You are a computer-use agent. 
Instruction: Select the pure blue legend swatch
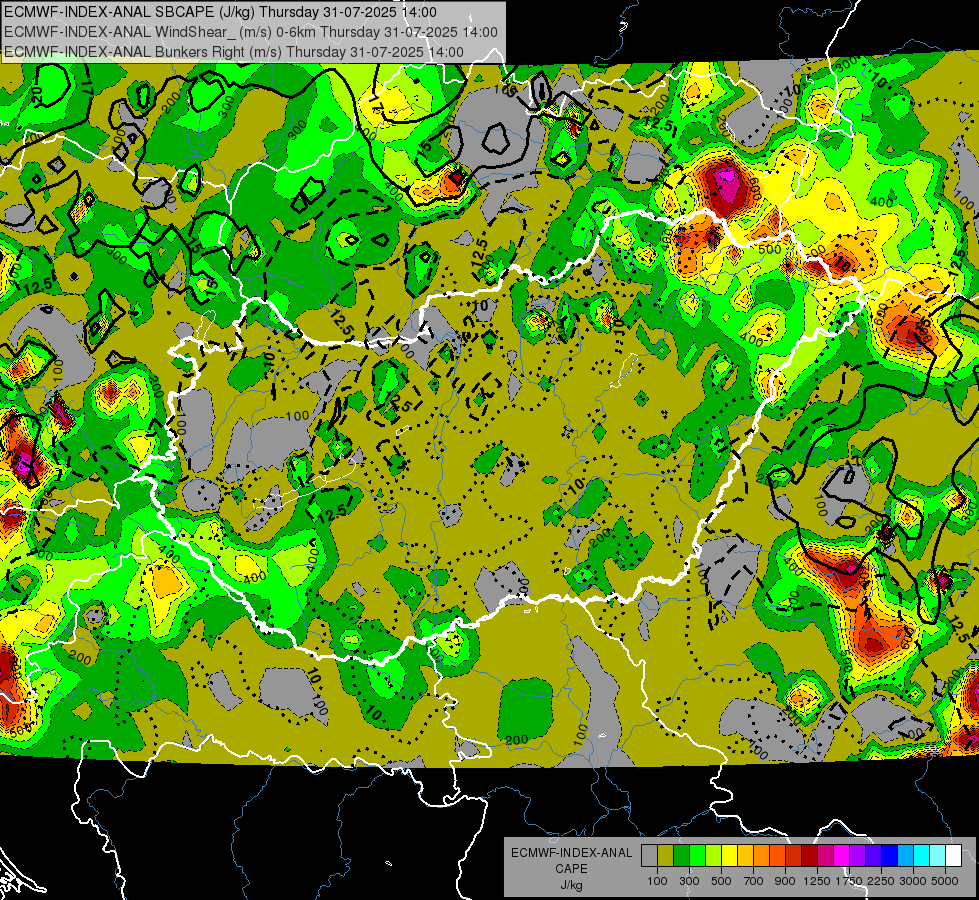pos(890,856)
